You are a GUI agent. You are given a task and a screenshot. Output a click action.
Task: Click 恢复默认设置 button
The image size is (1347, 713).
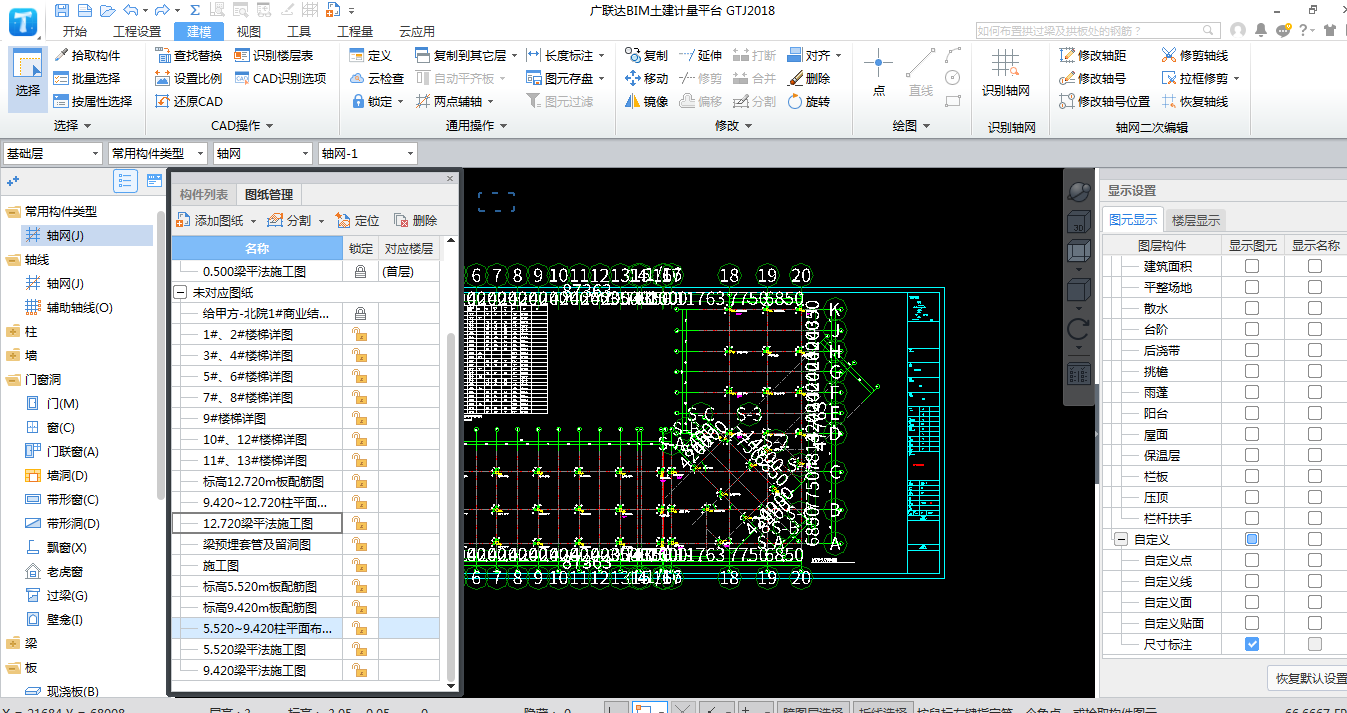pyautogui.click(x=1311, y=678)
